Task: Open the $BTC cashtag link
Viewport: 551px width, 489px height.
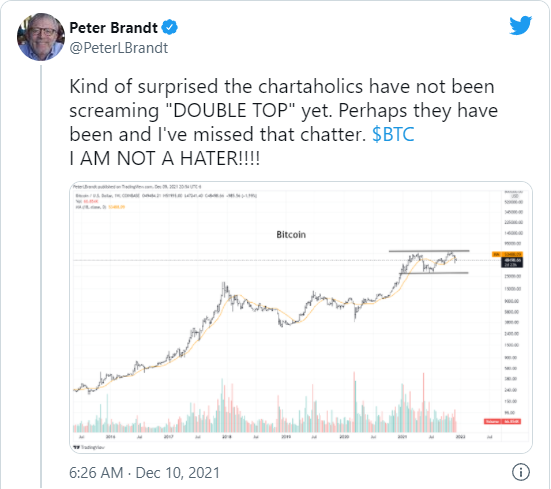Action: click(x=393, y=134)
